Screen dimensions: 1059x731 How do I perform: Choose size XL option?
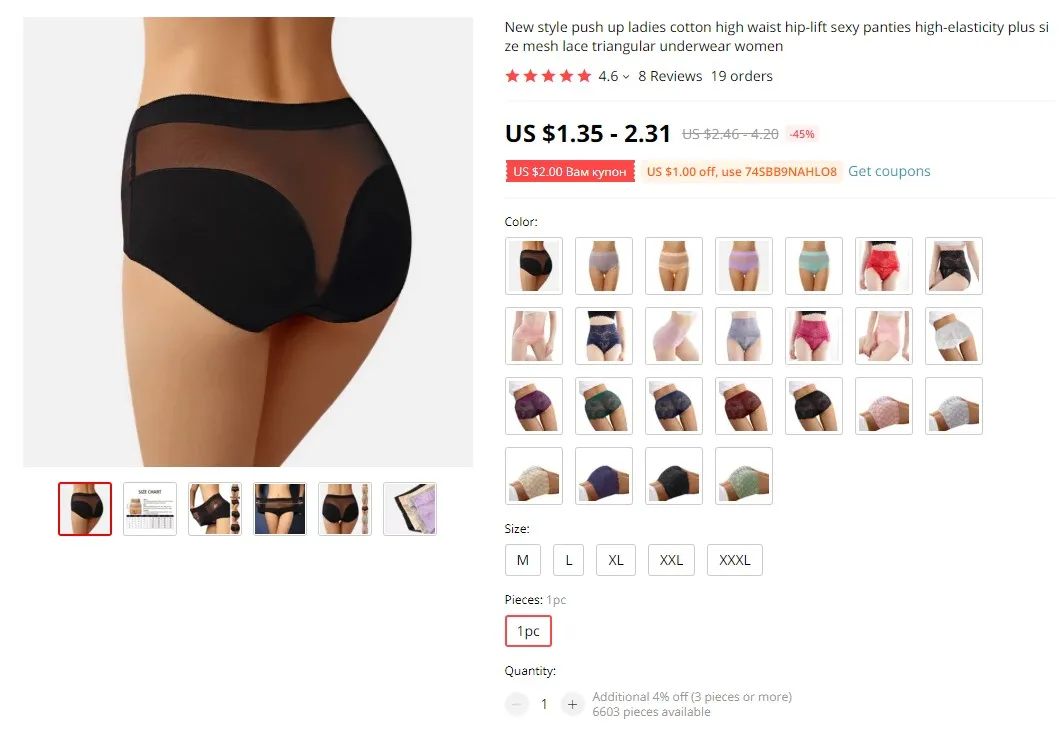(x=616, y=560)
